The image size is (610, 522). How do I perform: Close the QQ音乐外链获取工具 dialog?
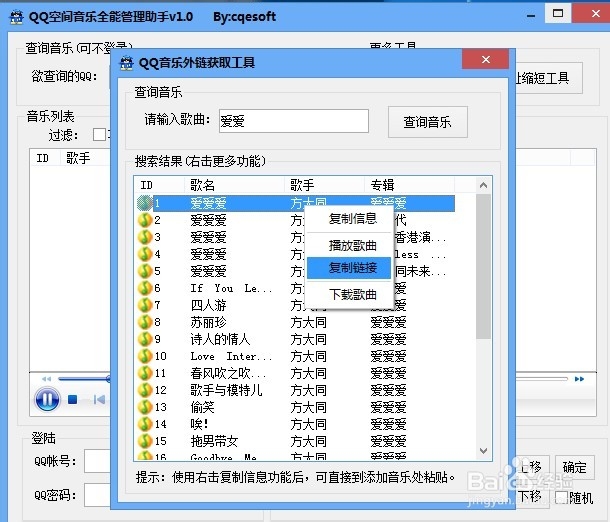[x=486, y=60]
